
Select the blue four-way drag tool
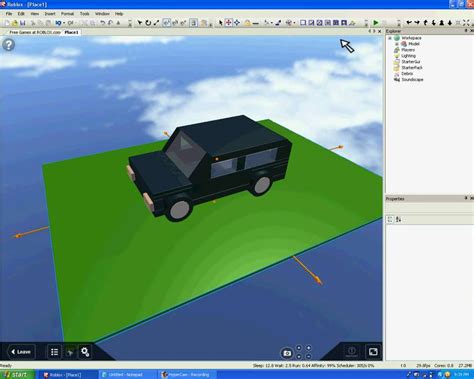tap(237, 23)
